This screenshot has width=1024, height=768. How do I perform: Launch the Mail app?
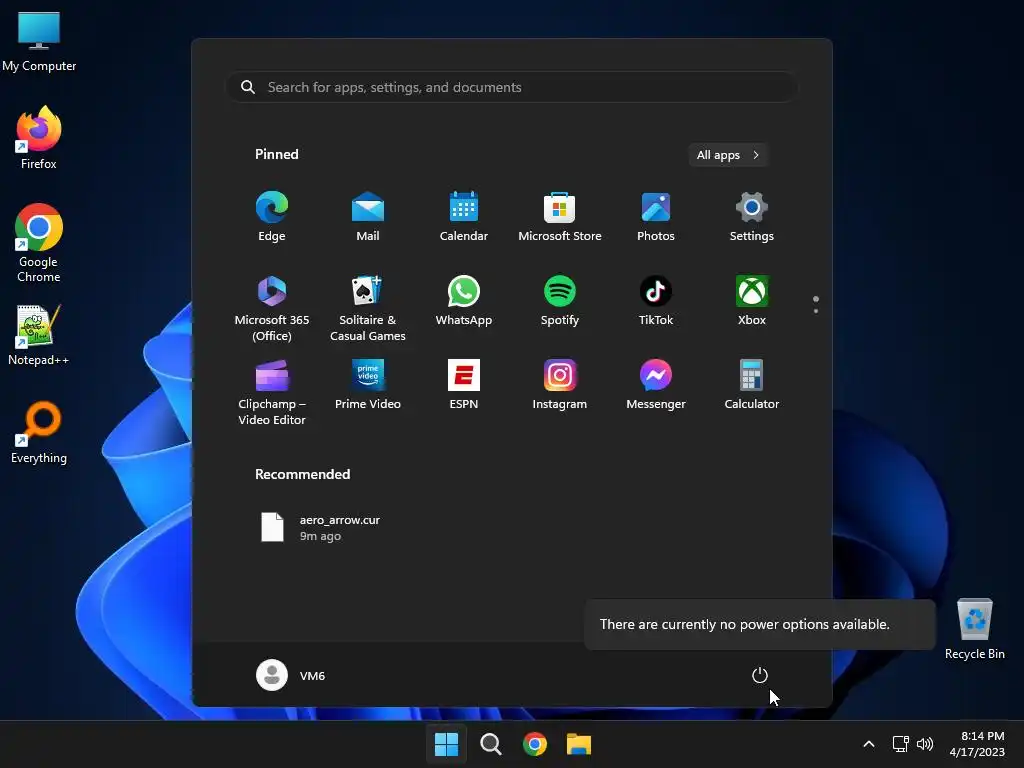point(368,217)
